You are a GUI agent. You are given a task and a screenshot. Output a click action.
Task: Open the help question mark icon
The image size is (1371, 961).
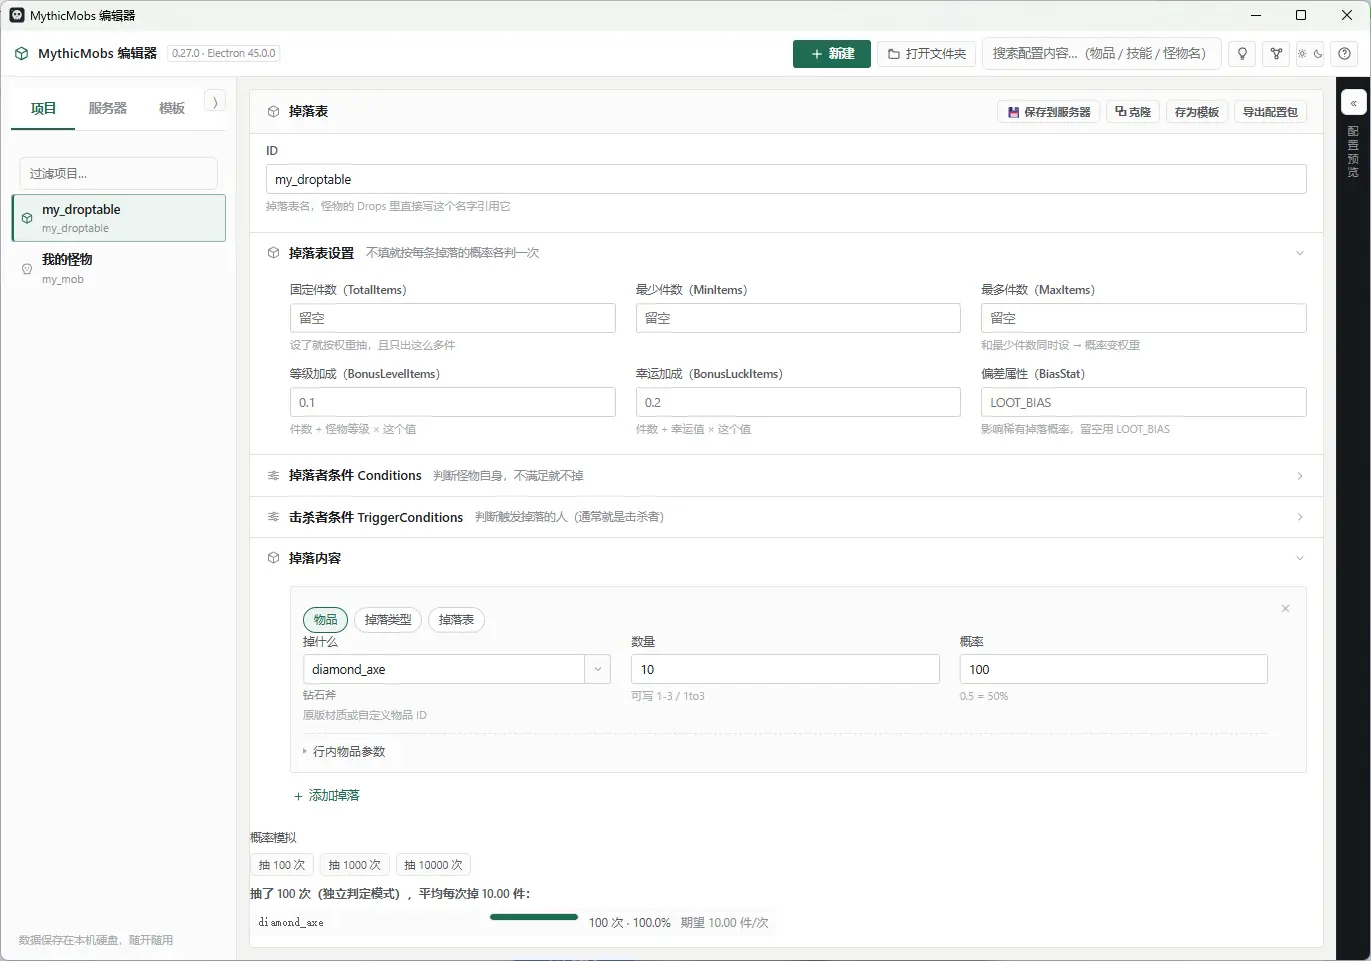point(1345,54)
